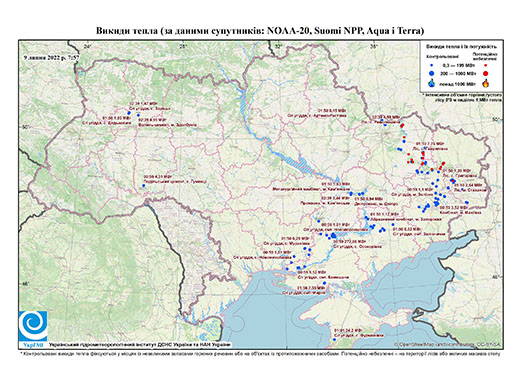
Task: Click the orange flame legend icon
Action: point(486,83)
